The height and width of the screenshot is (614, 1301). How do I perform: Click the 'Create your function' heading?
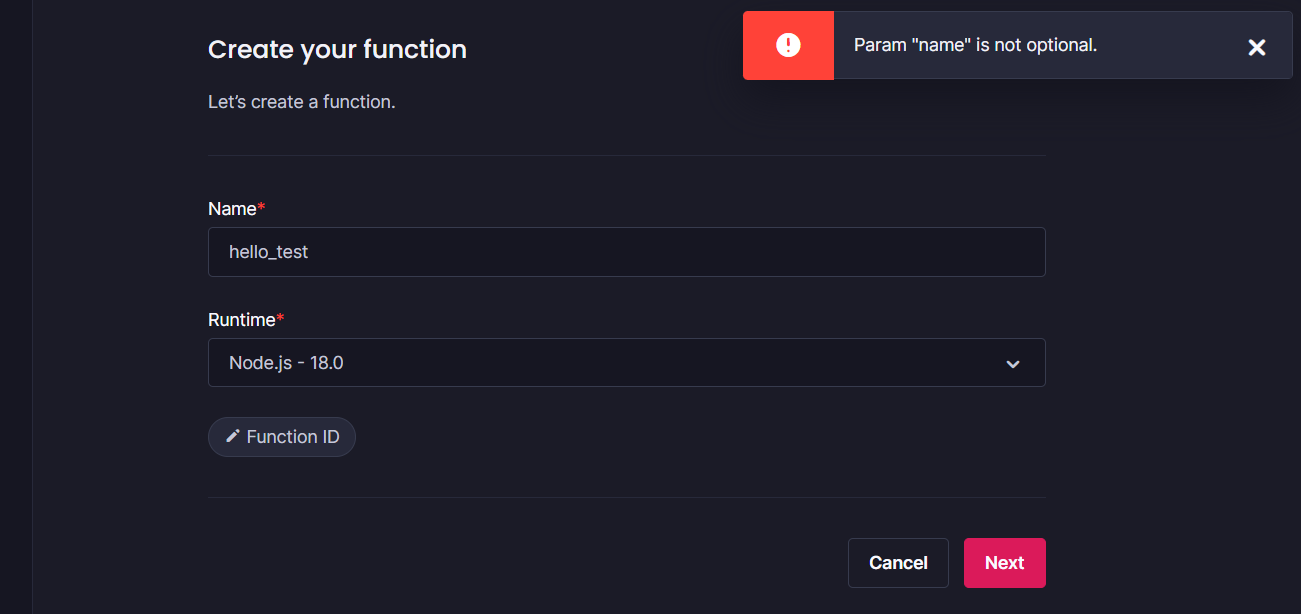click(337, 49)
